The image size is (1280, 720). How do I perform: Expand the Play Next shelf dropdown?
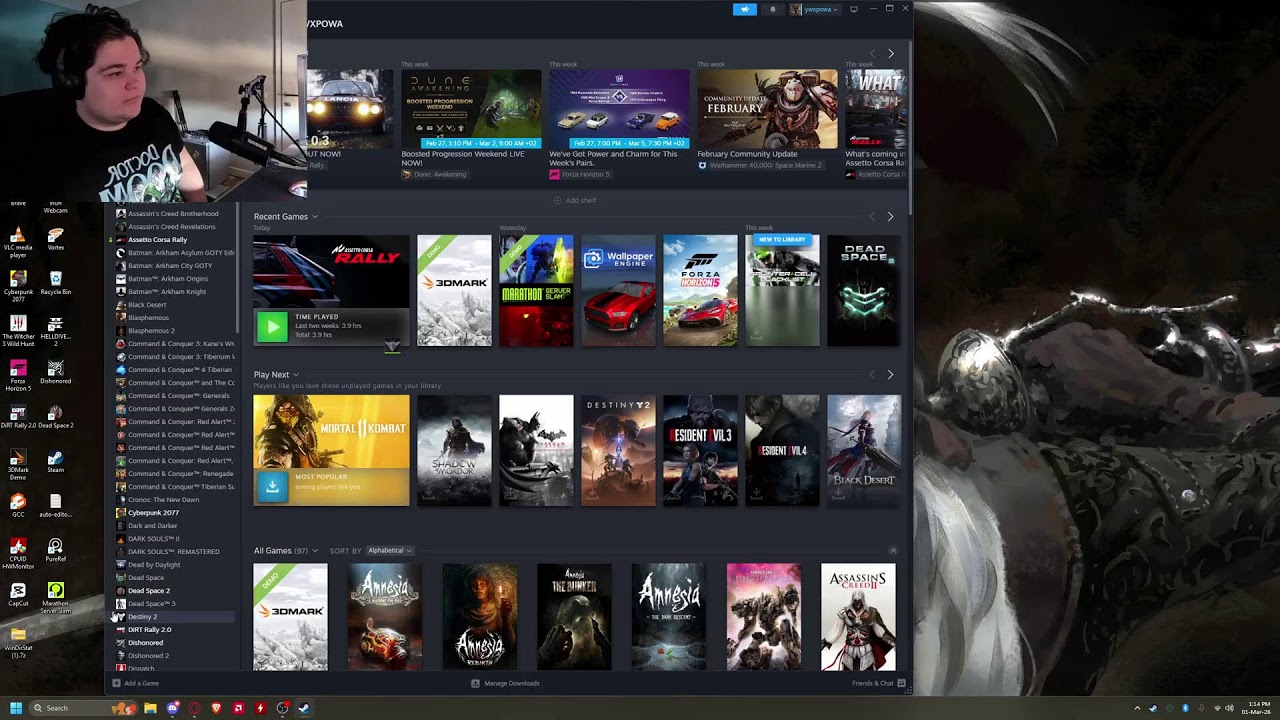coord(296,375)
